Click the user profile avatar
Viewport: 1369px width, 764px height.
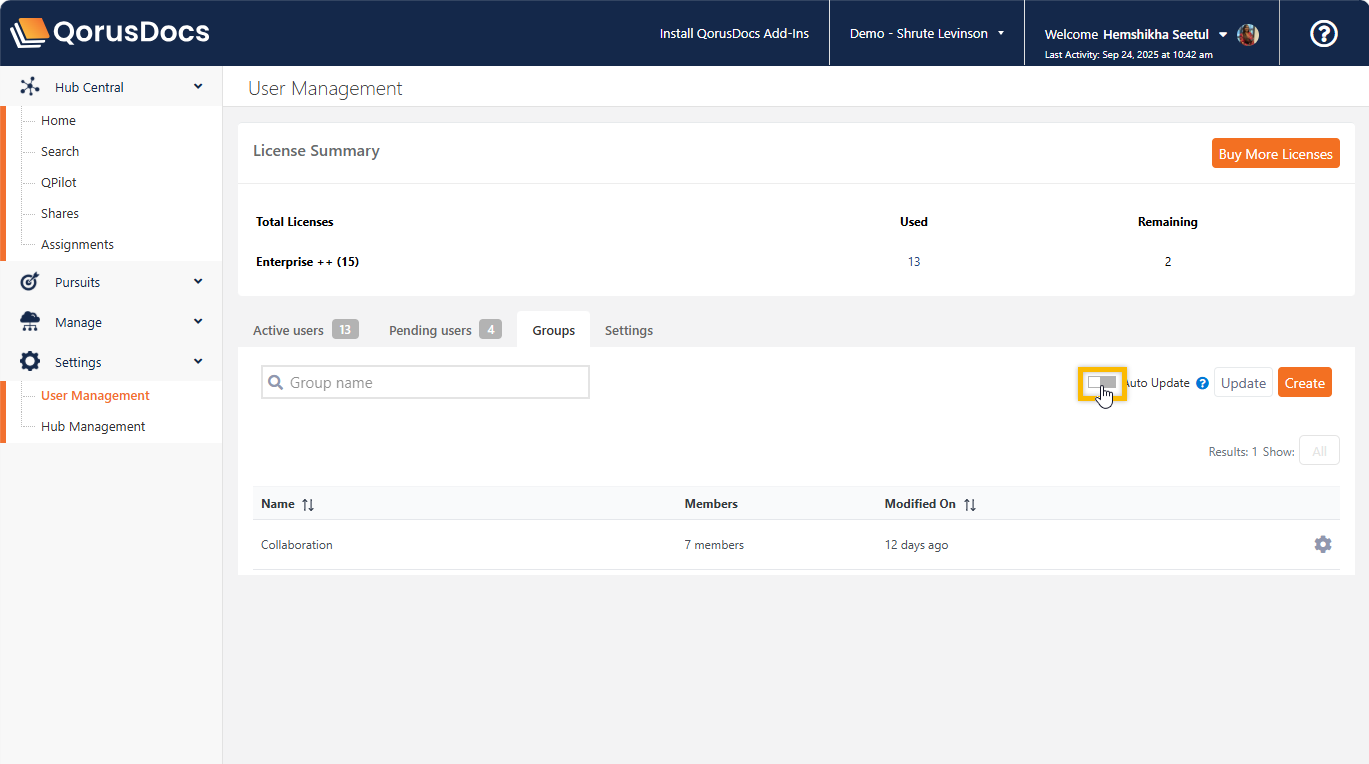pyautogui.click(x=1248, y=35)
